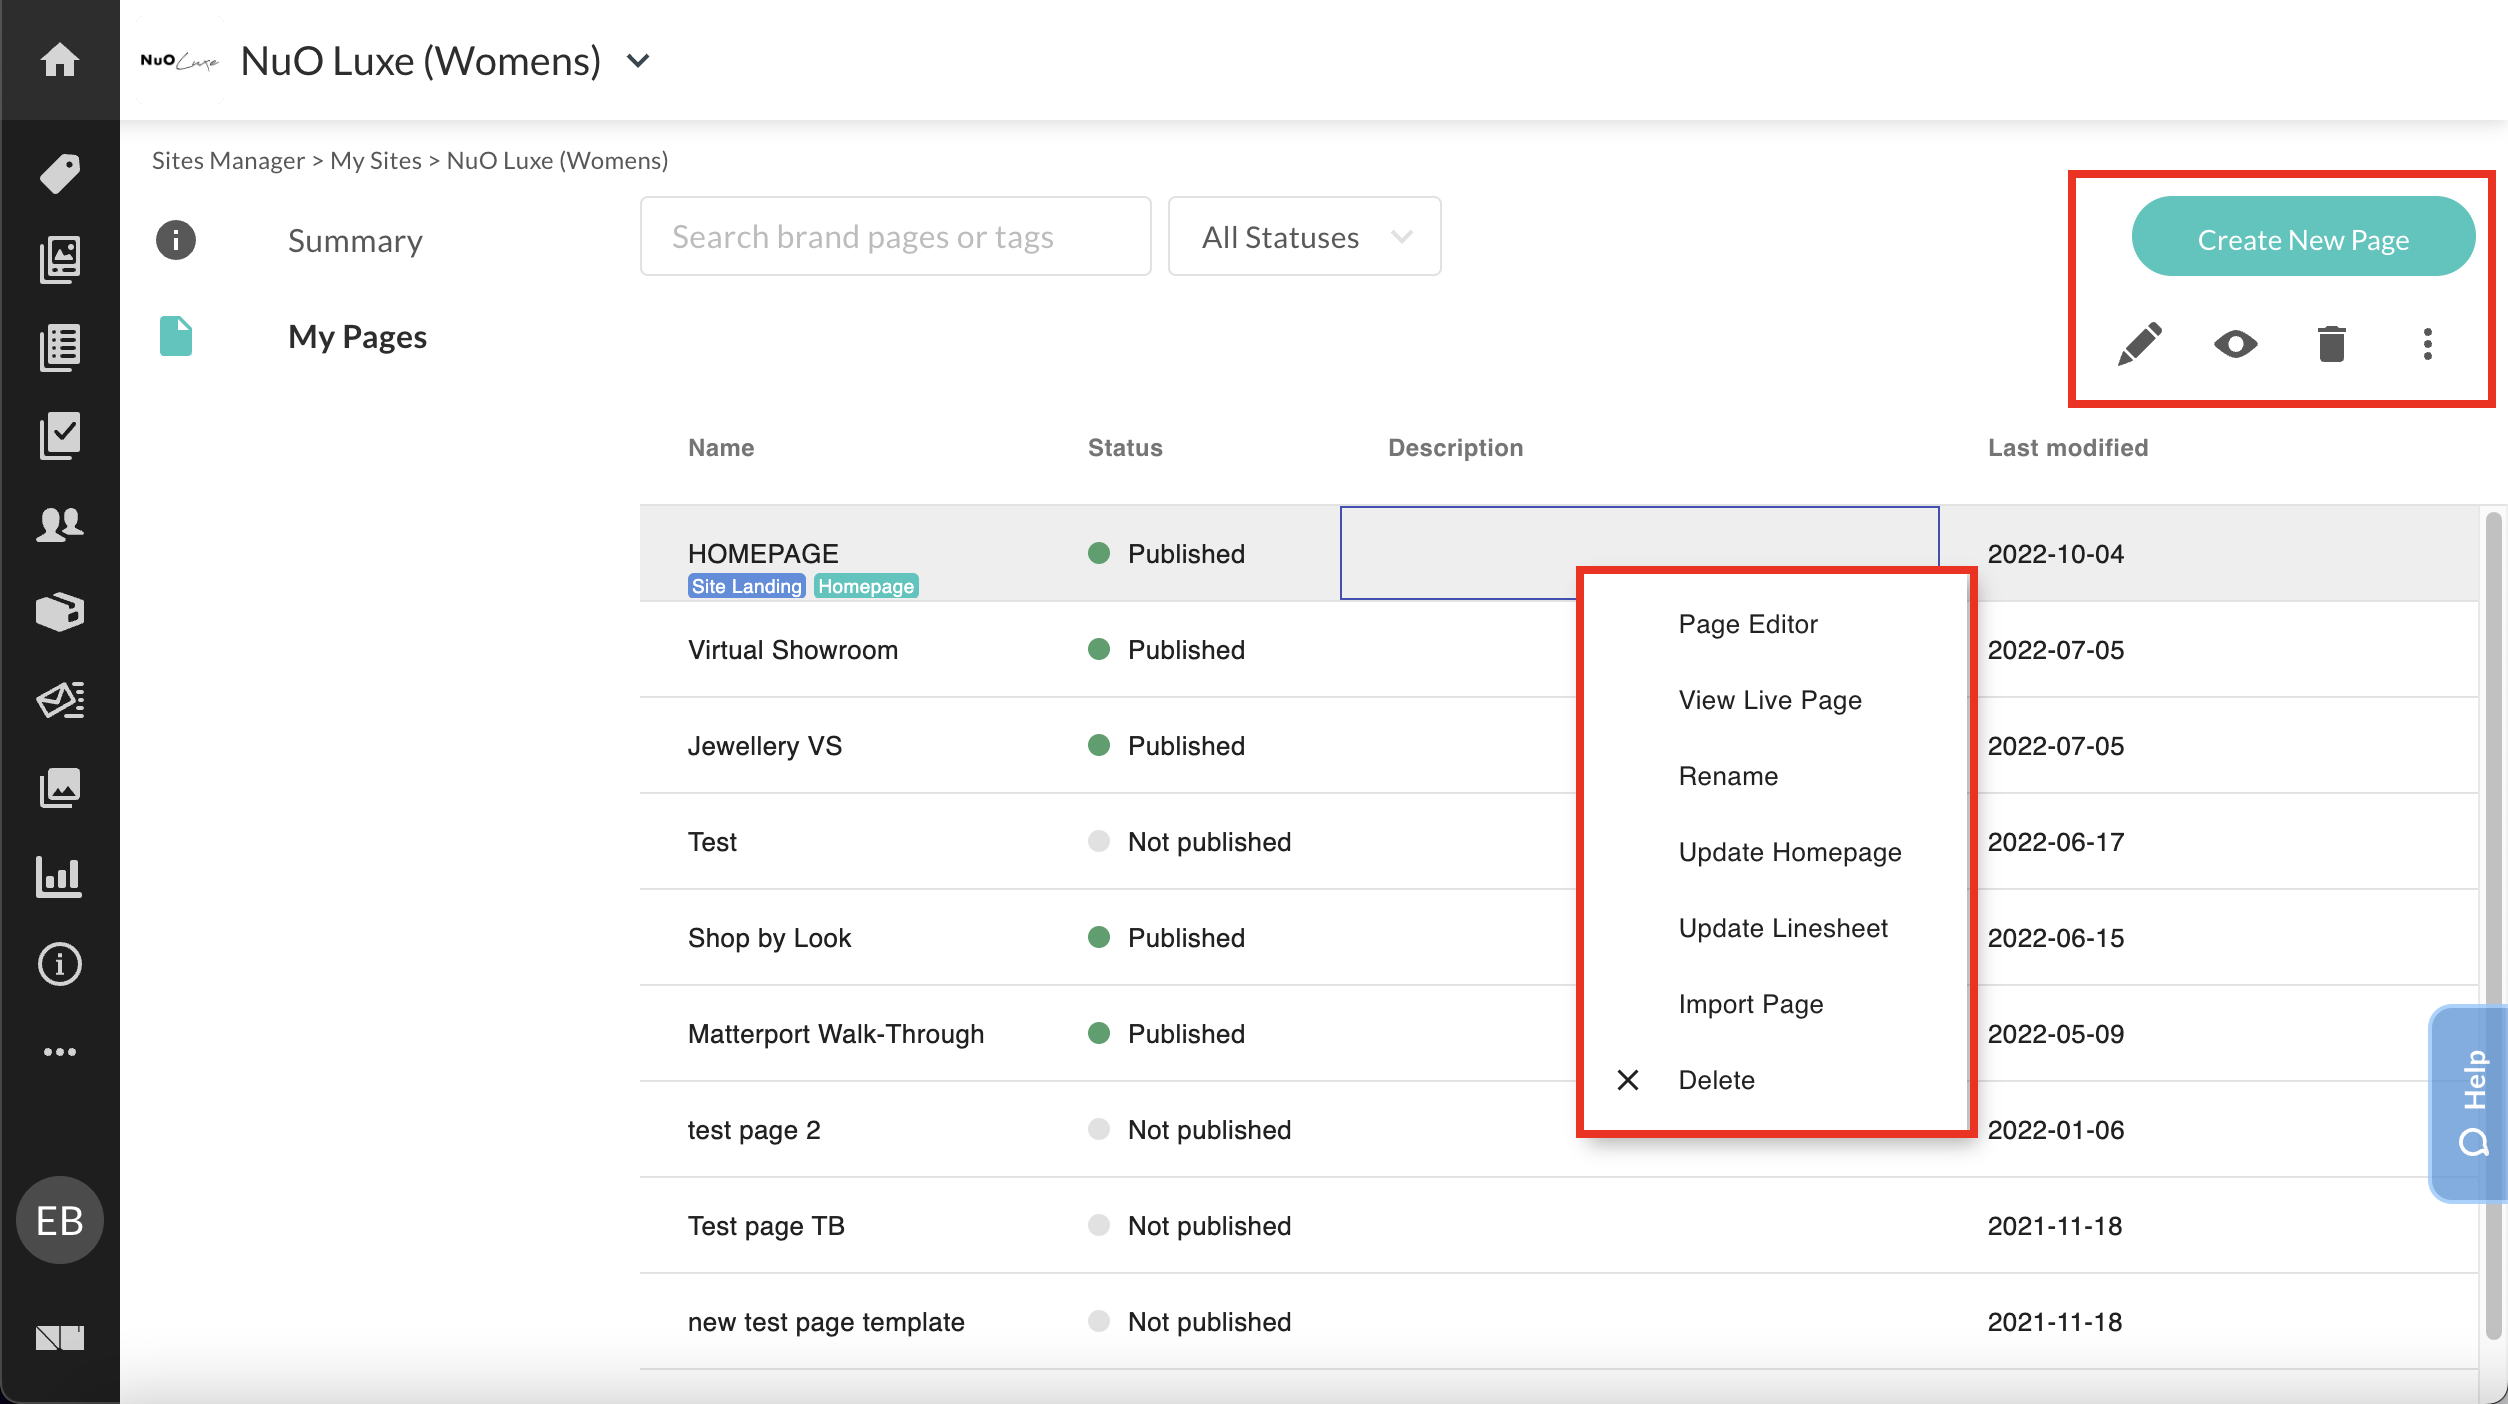Select the Jewellery VS page row
This screenshot has height=1404, width=2508.
(1559, 746)
